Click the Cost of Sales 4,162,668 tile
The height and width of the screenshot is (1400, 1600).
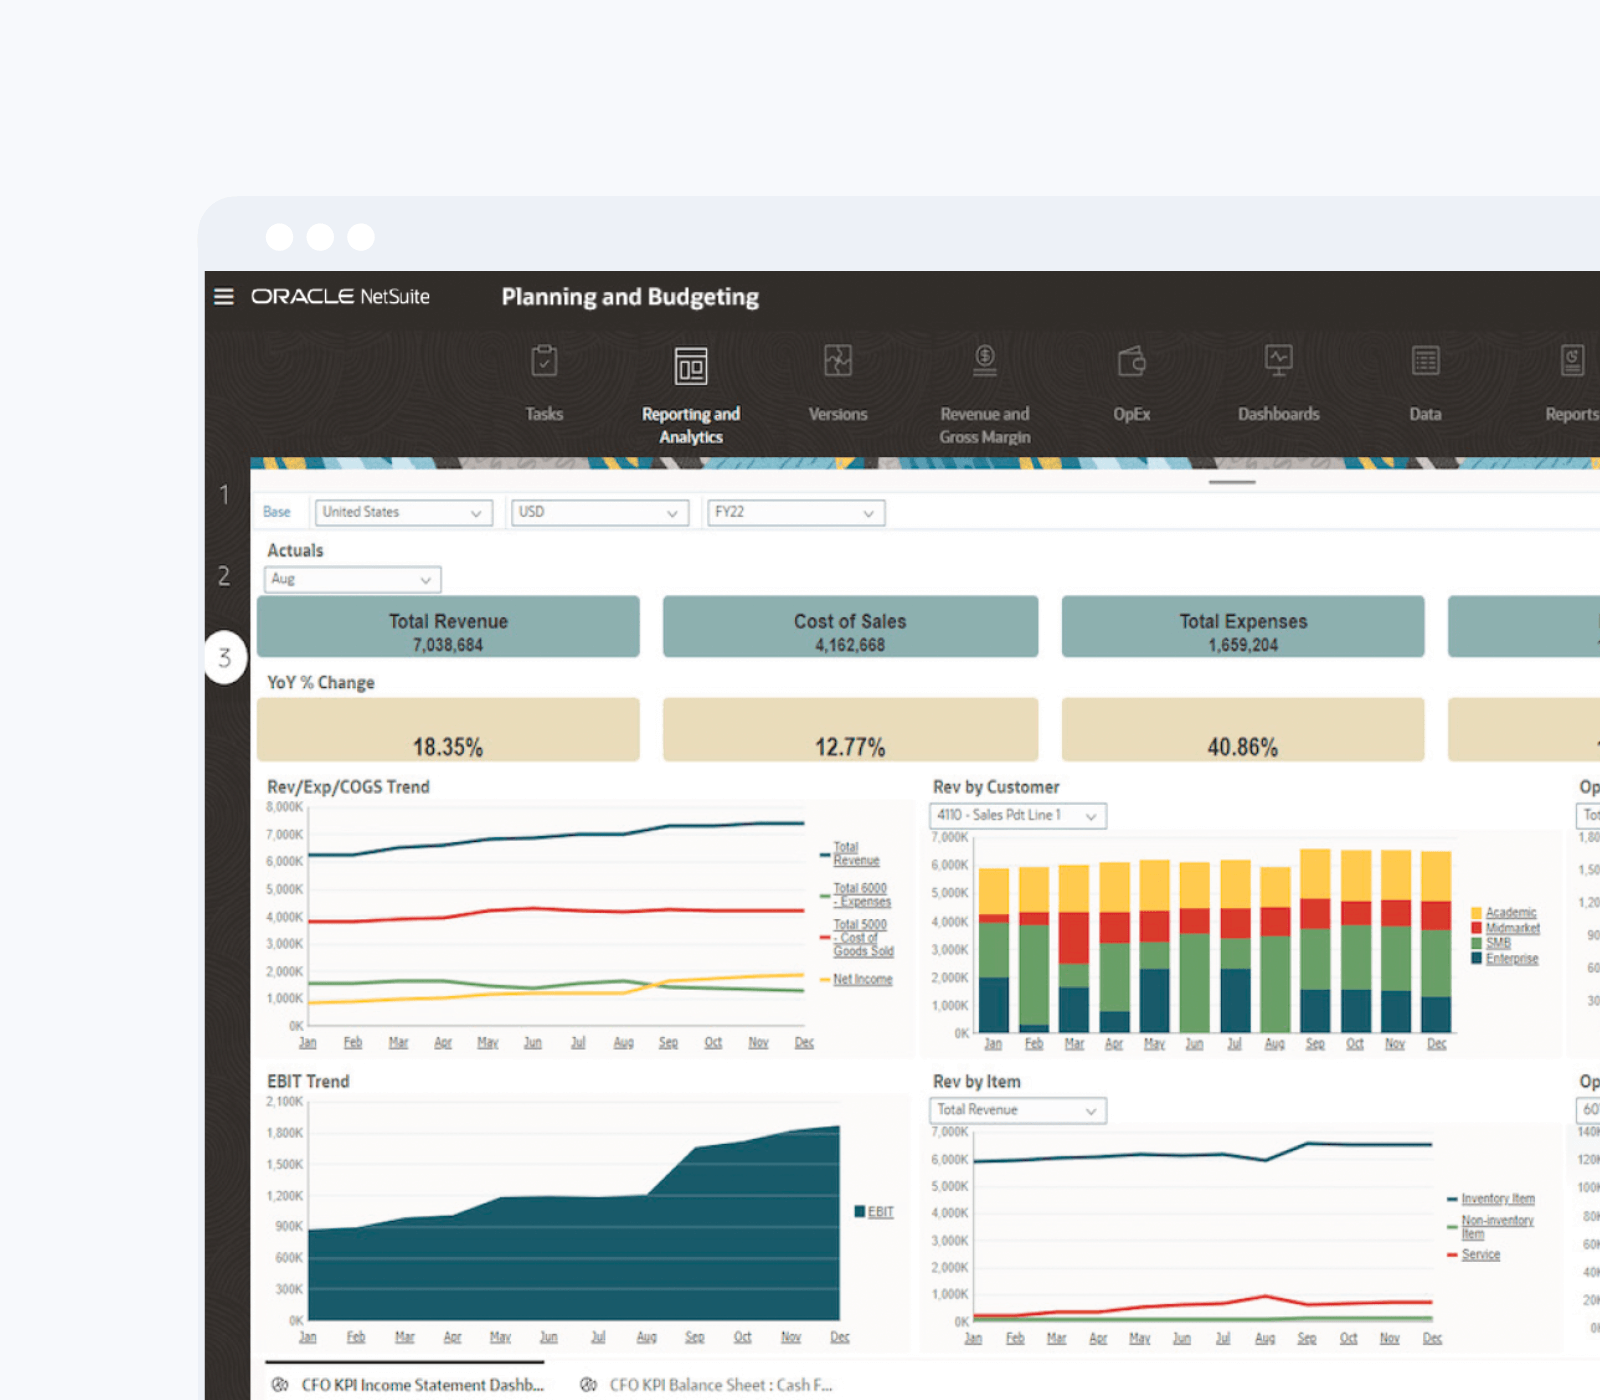tap(850, 627)
